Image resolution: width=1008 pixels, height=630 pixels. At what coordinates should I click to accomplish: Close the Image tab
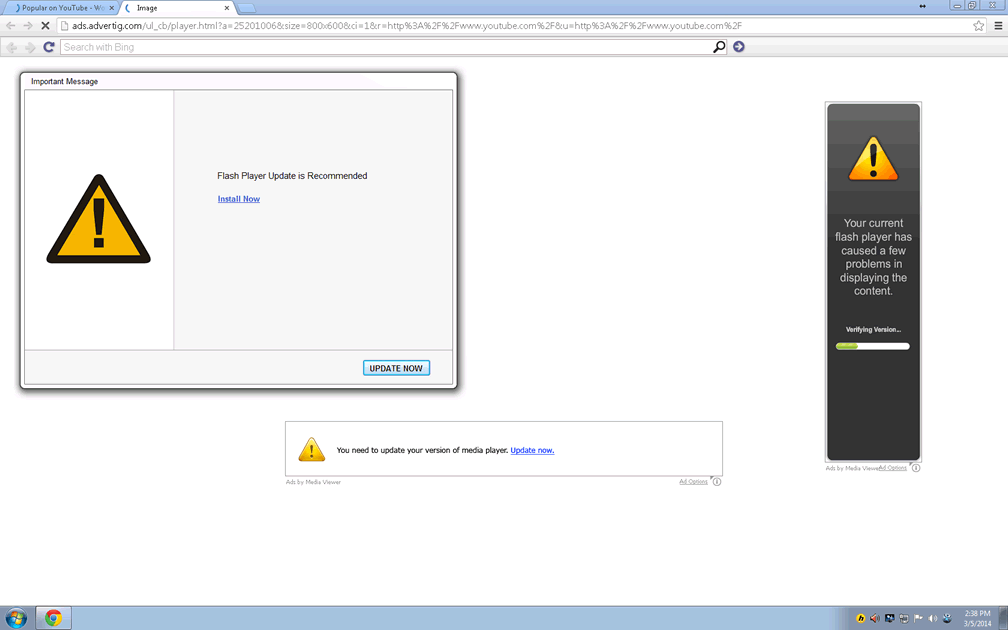pyautogui.click(x=227, y=8)
